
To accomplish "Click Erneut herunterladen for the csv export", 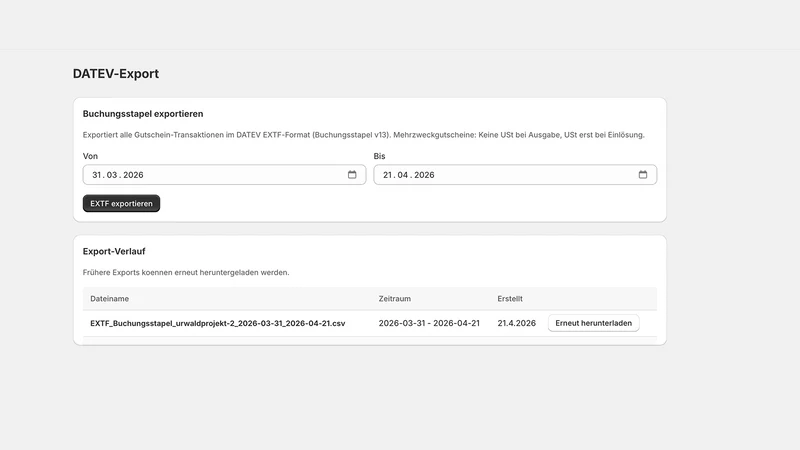I will point(593,323).
